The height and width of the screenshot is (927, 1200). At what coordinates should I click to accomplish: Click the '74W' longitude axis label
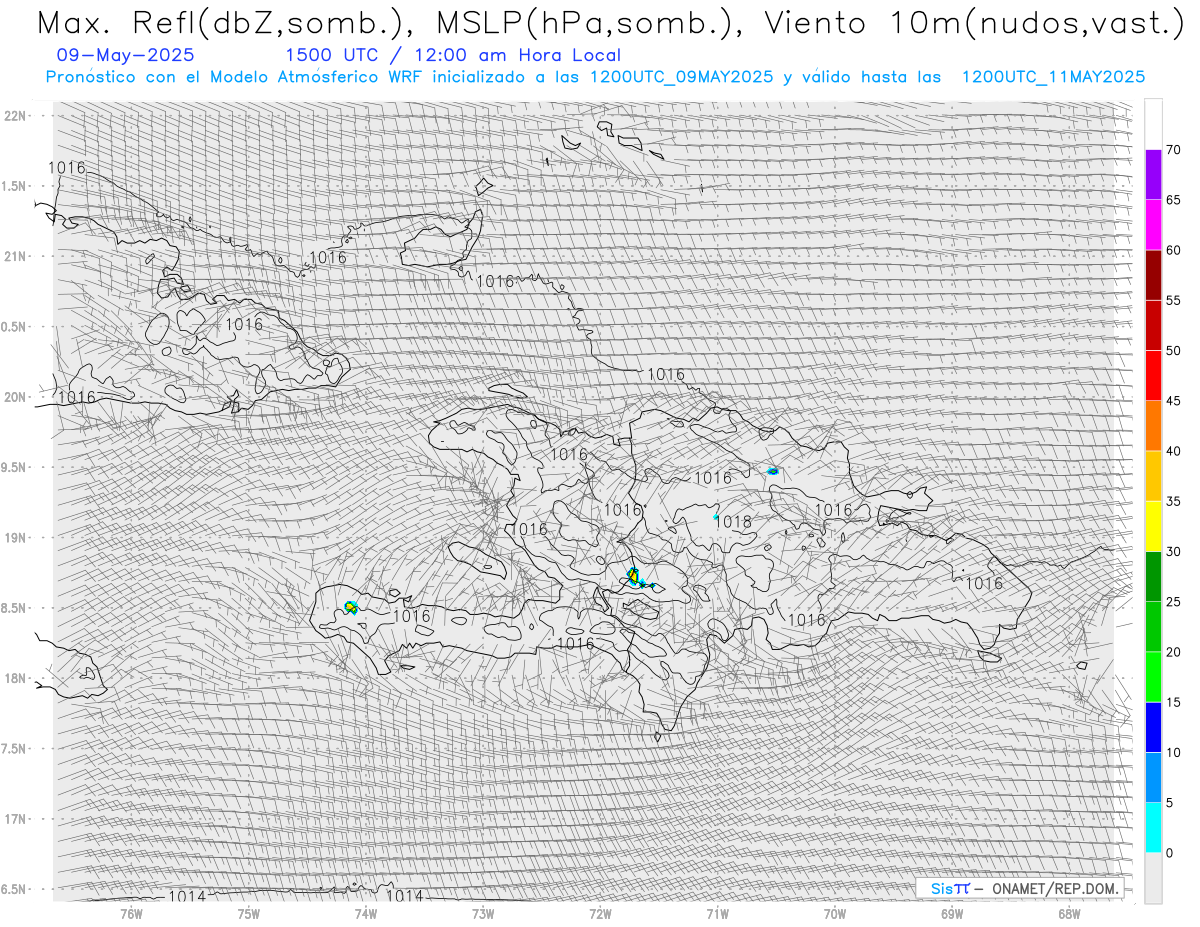366,913
